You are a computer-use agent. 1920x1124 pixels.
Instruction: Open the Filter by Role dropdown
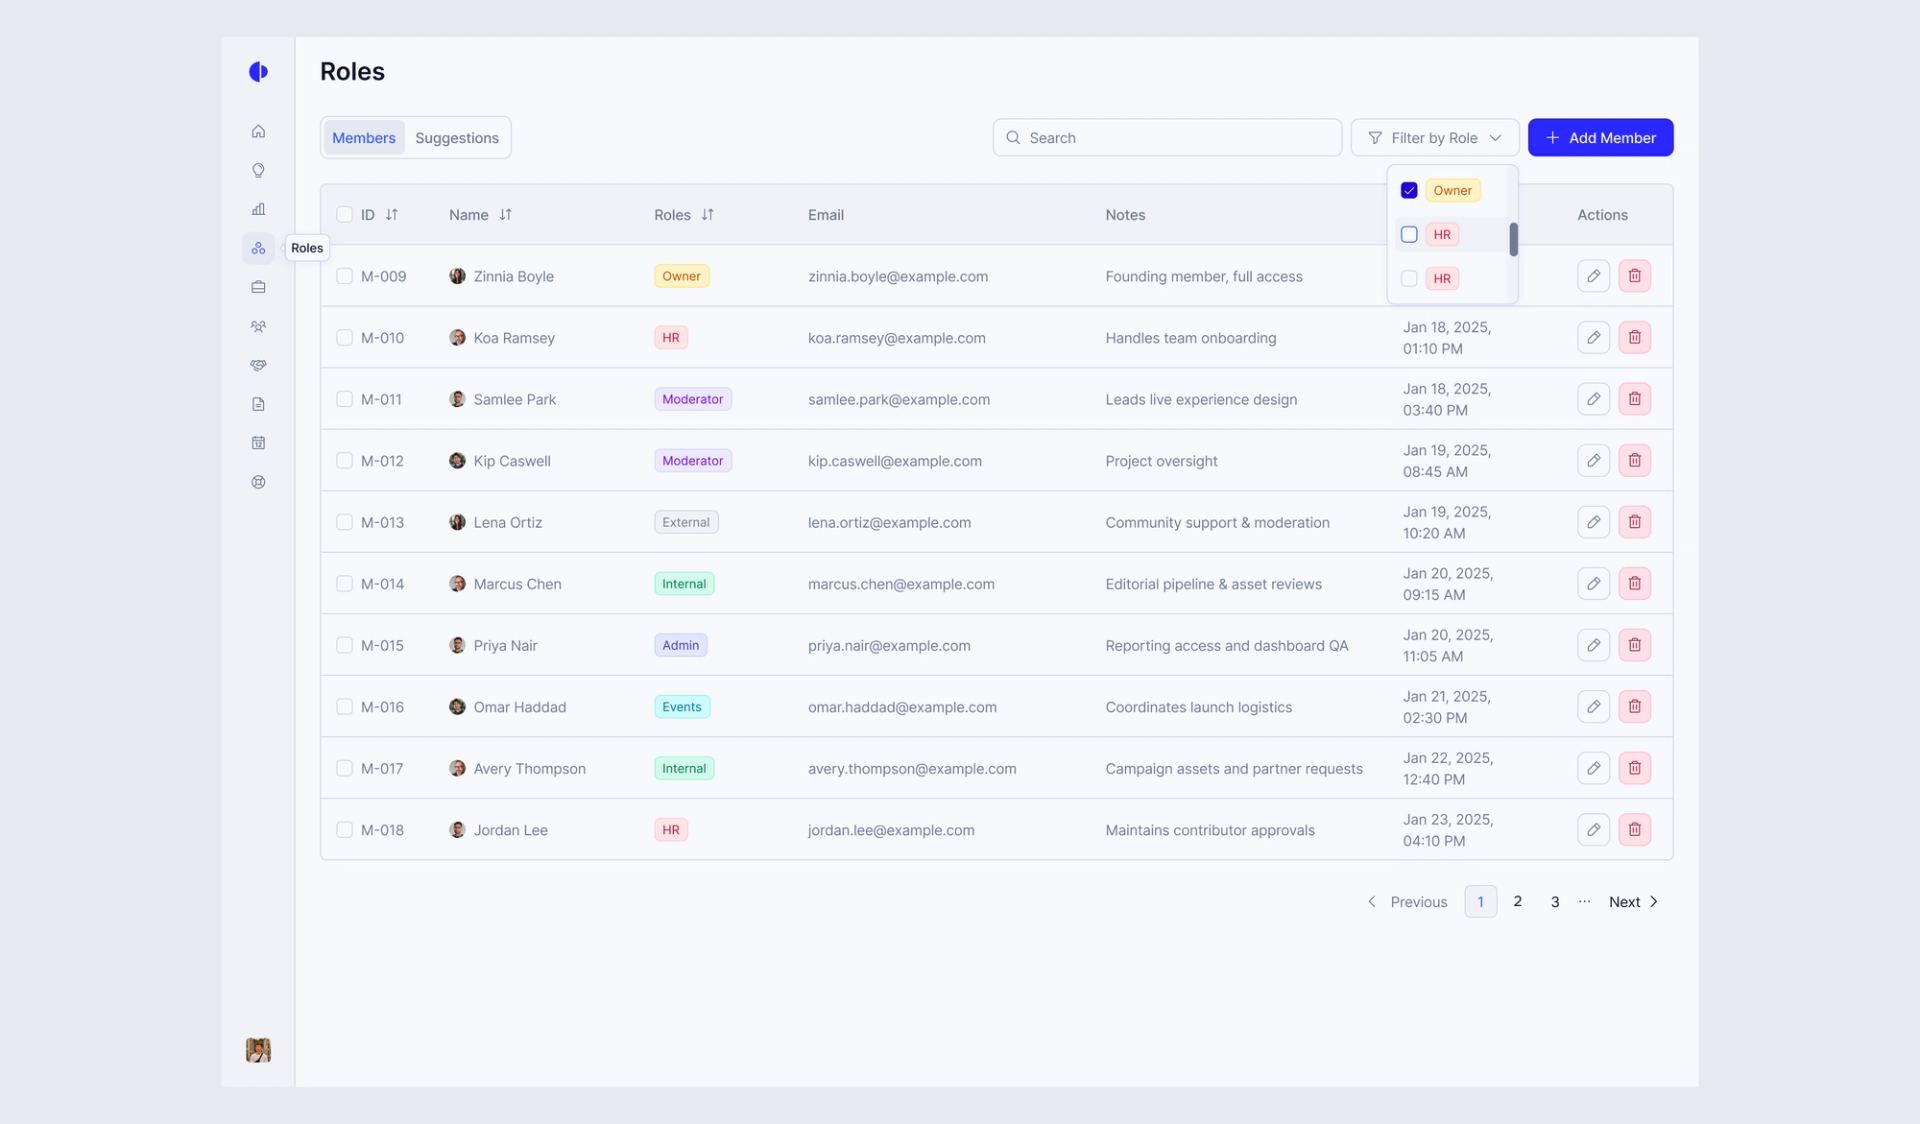(x=1434, y=137)
